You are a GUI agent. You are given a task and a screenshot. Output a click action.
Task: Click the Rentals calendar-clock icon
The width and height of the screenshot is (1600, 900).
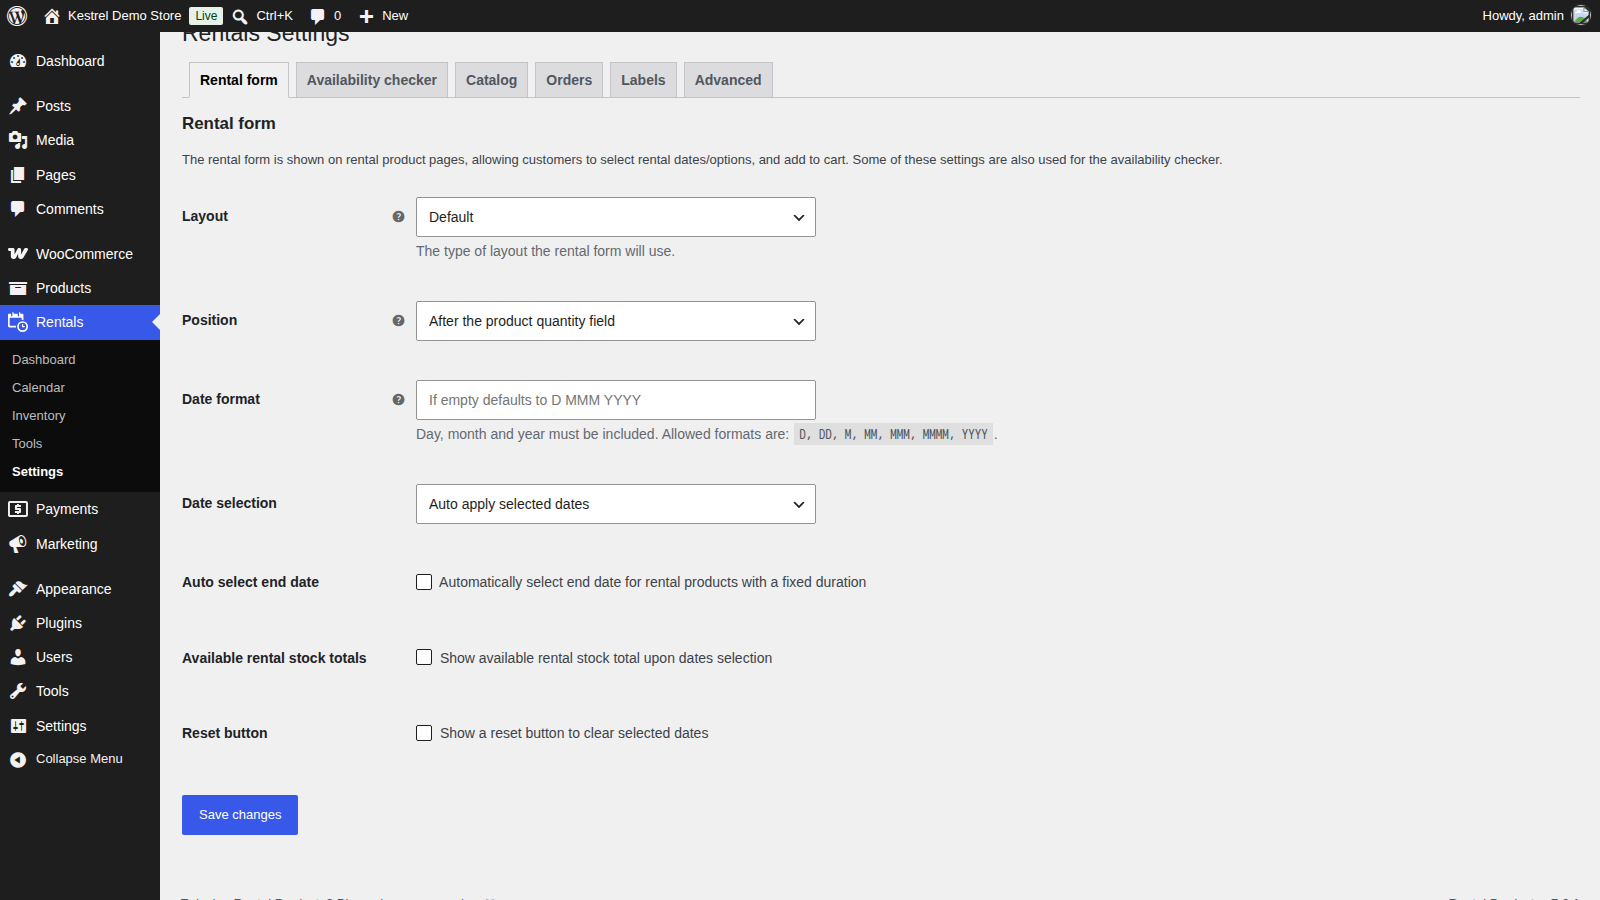coord(18,322)
